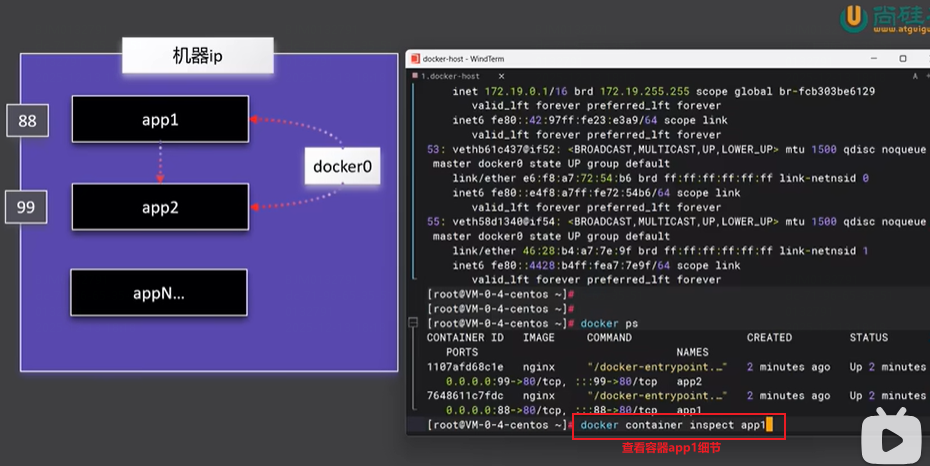Click the docker0 label box
The height and width of the screenshot is (466, 930).
click(x=342, y=166)
